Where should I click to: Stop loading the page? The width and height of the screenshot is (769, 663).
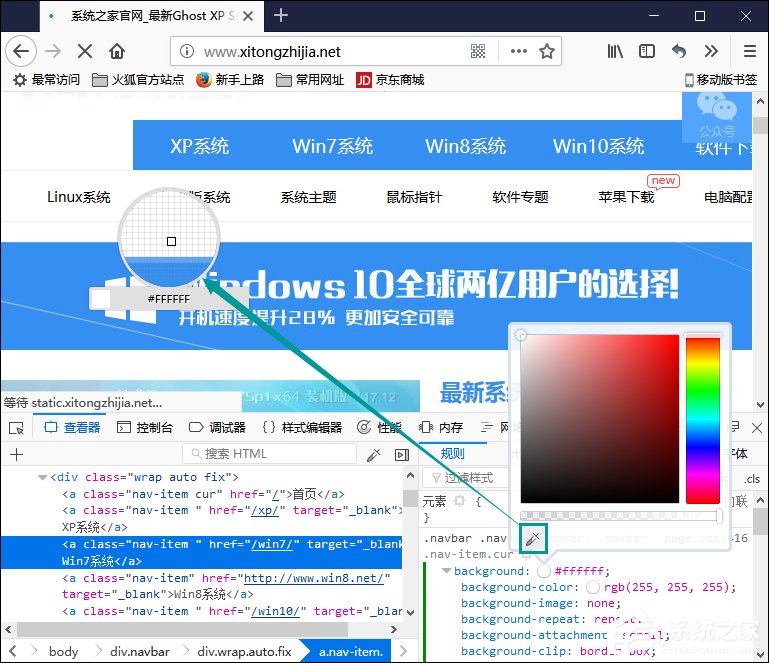(85, 51)
